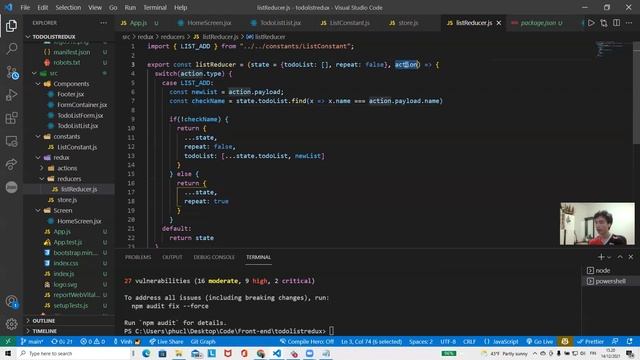Open editor More Actions ellipsis
This screenshot has height=360, width=640.
click(x=629, y=23)
